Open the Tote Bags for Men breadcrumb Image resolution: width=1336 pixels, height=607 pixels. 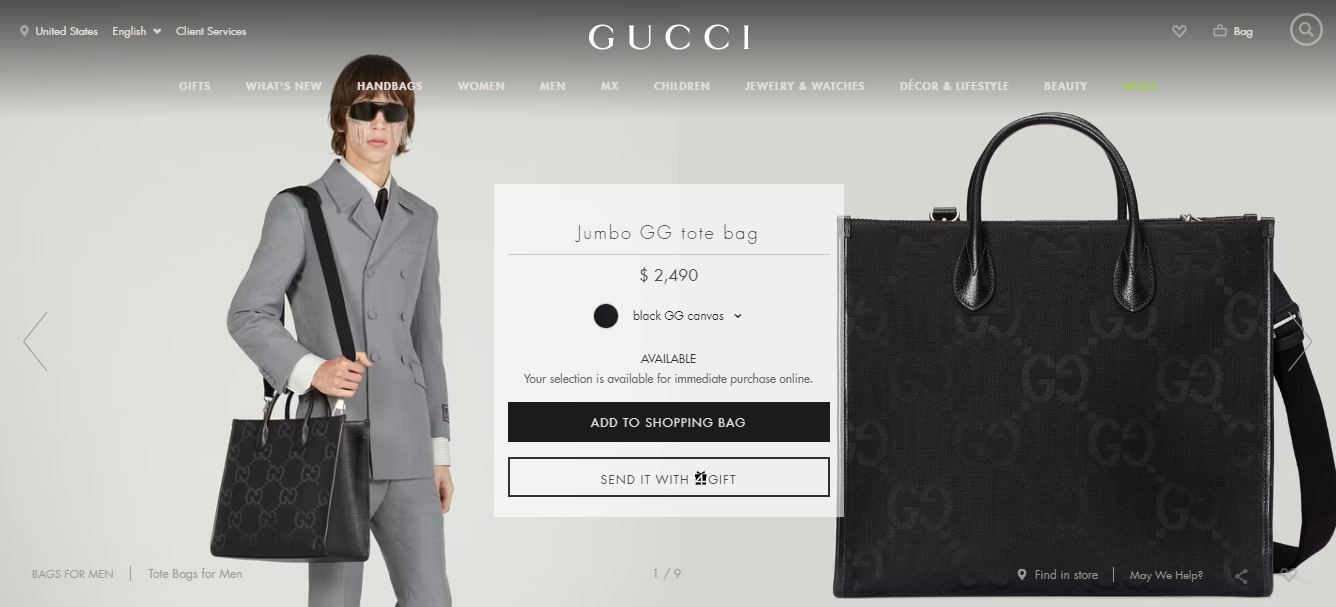(195, 574)
